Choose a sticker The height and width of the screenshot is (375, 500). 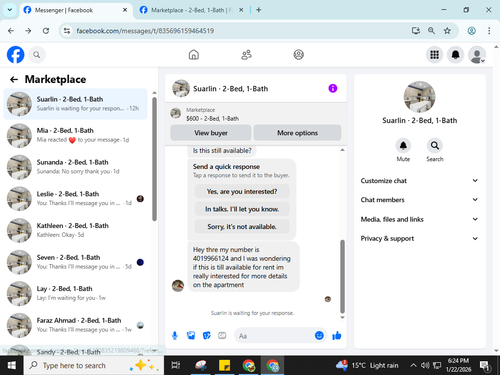coord(207,335)
